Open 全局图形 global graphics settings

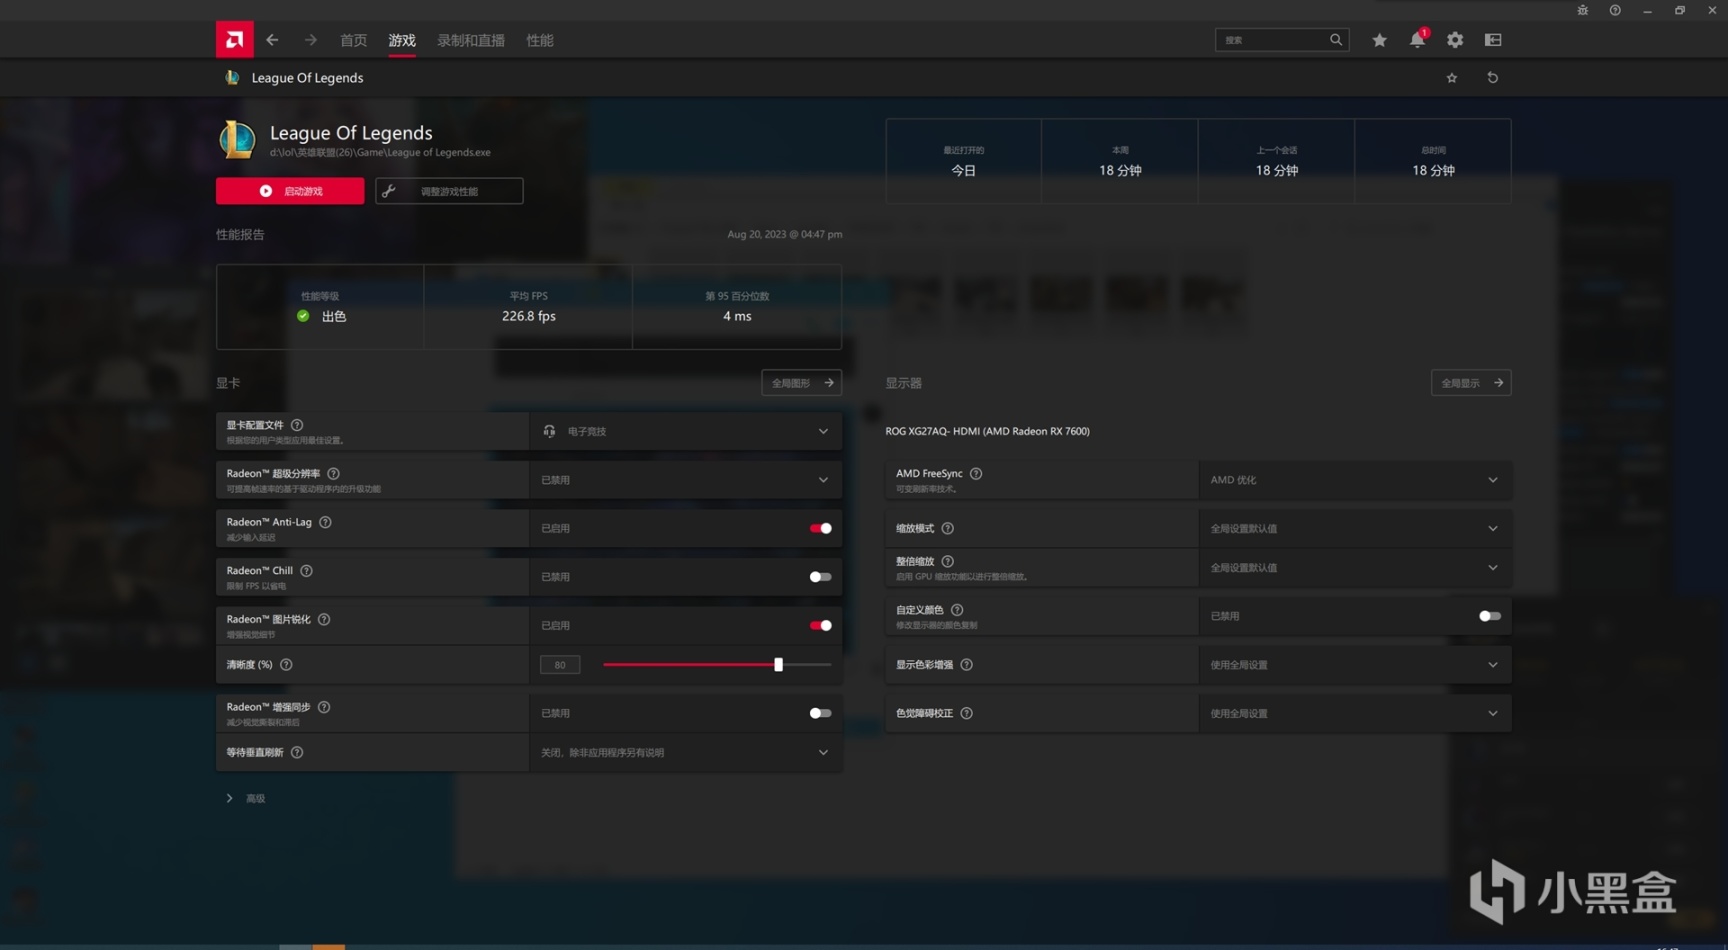(x=801, y=383)
